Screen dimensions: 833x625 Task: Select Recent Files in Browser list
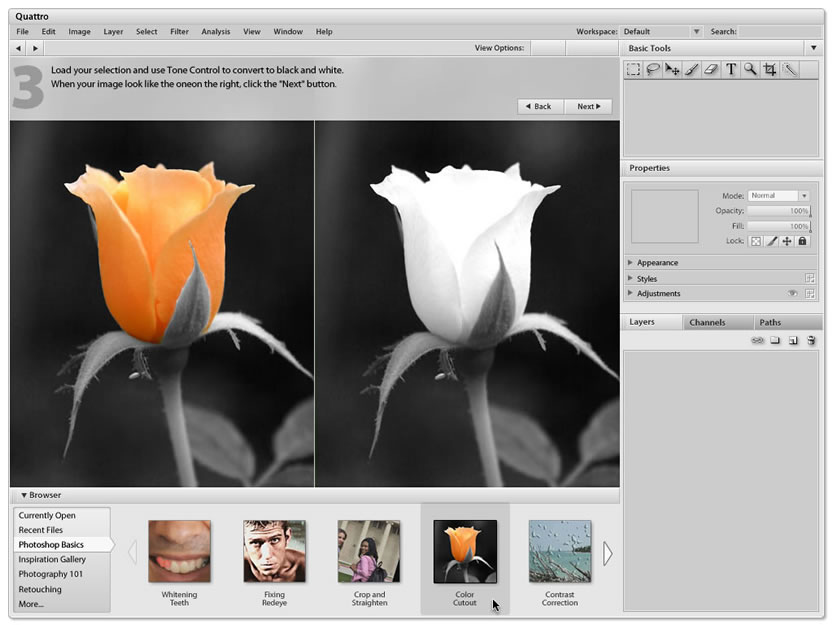coord(62,530)
